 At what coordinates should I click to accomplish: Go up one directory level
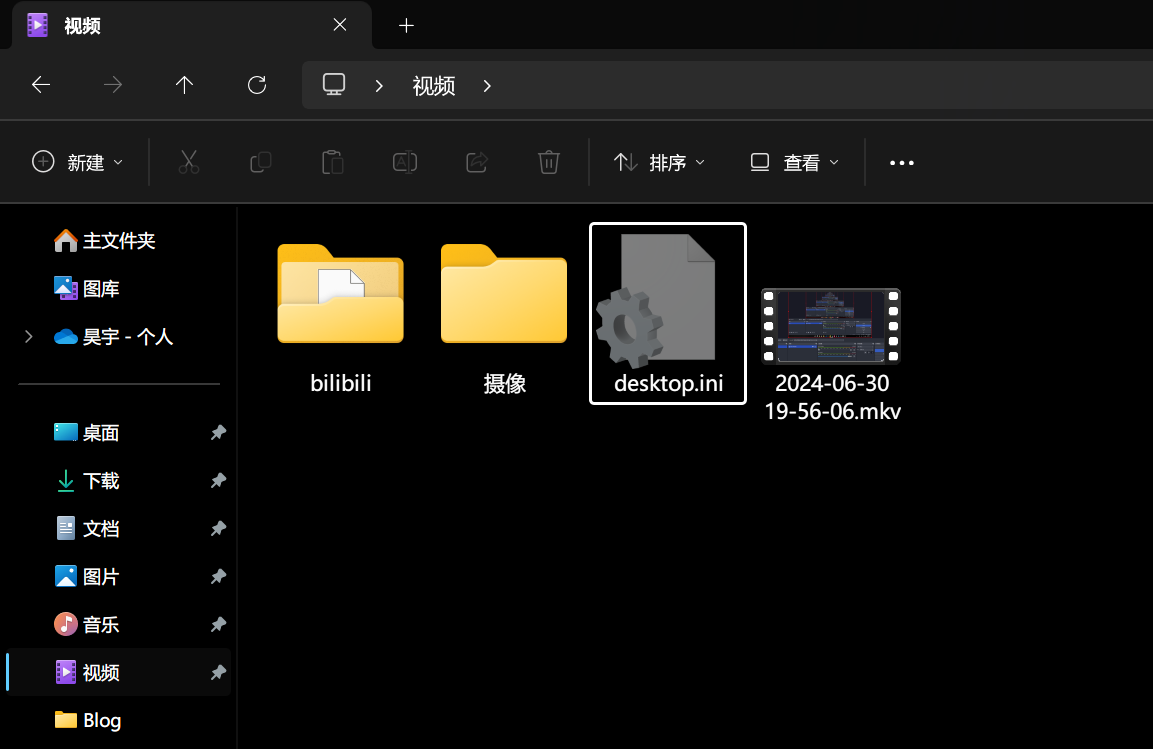point(184,85)
